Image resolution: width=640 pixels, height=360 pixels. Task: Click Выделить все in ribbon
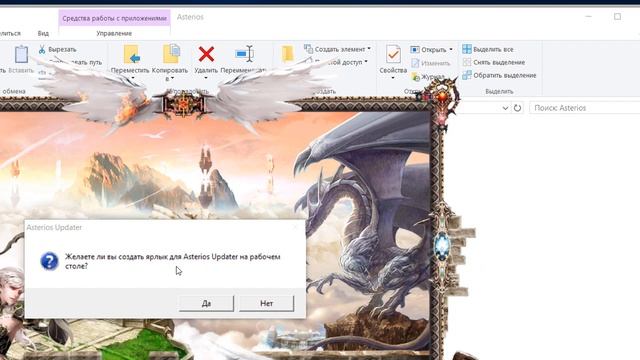[488, 49]
